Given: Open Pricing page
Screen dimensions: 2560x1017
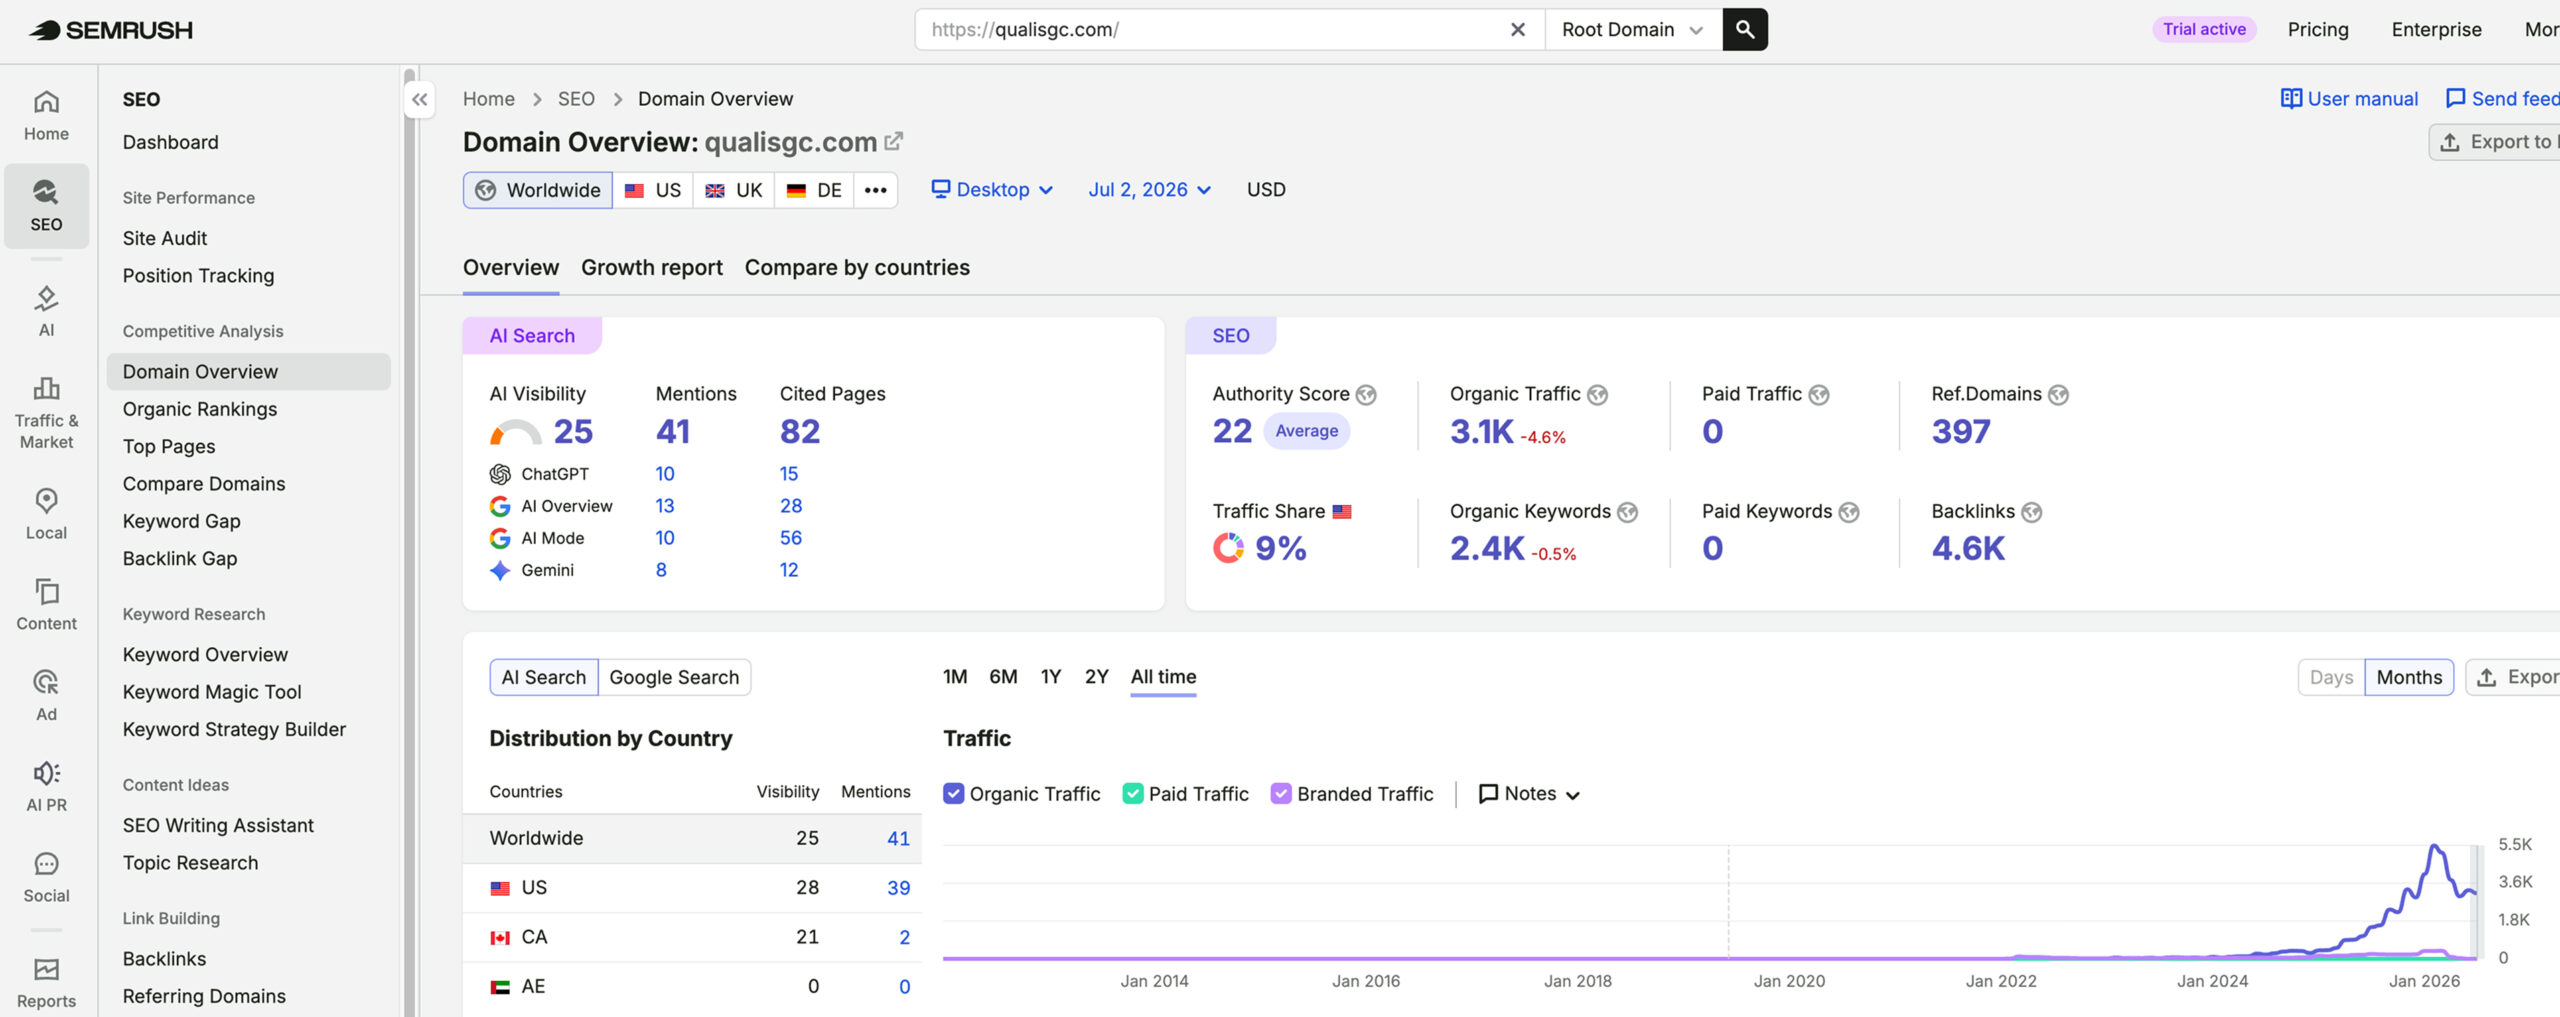Looking at the screenshot, I should 2318,30.
